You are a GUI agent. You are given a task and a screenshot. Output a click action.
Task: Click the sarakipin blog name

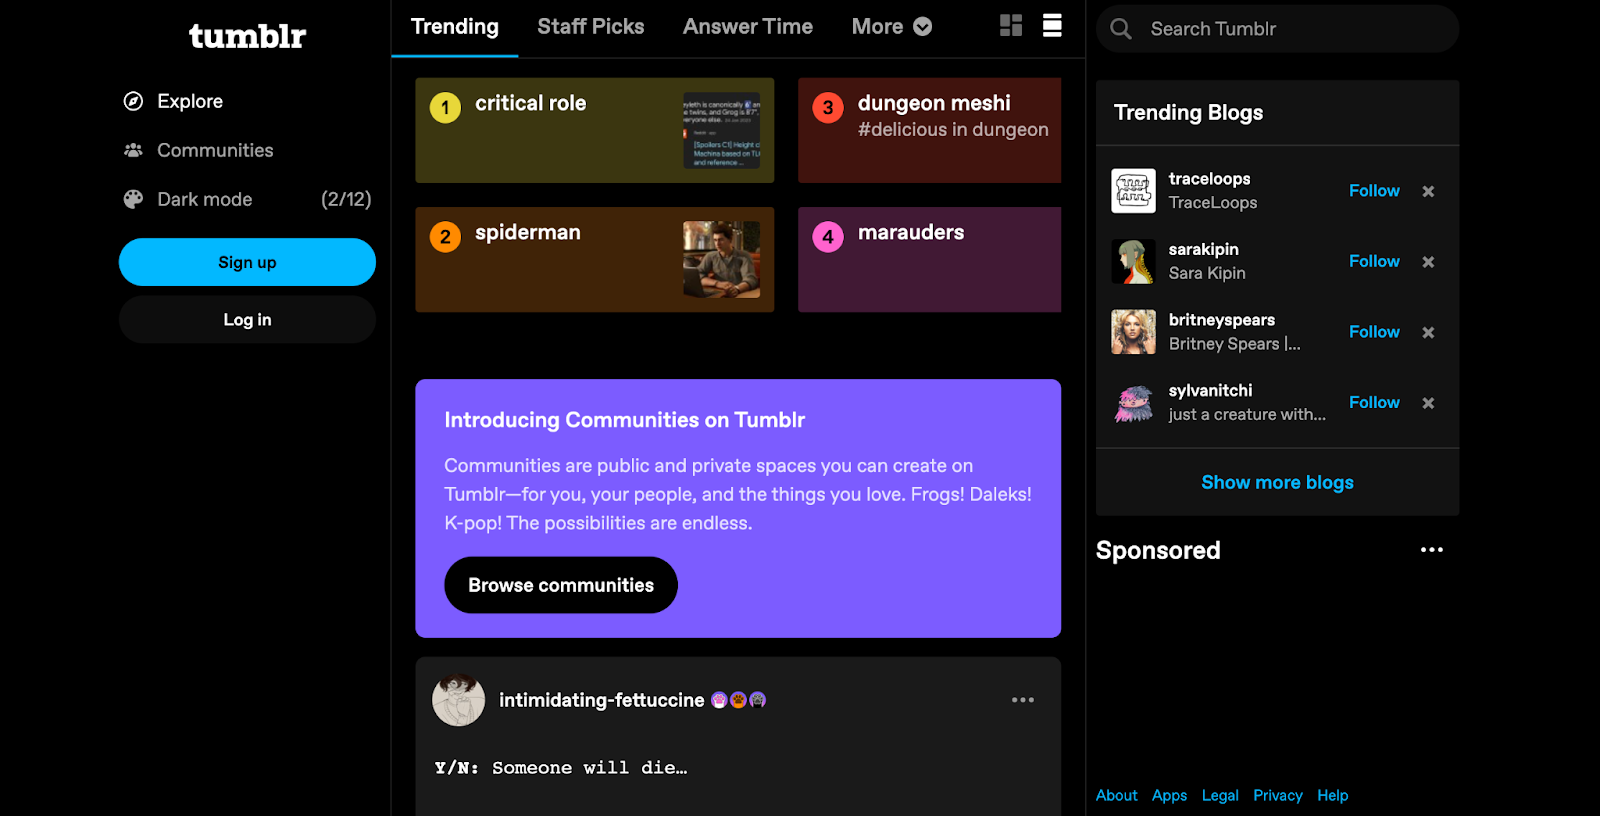point(1203,250)
